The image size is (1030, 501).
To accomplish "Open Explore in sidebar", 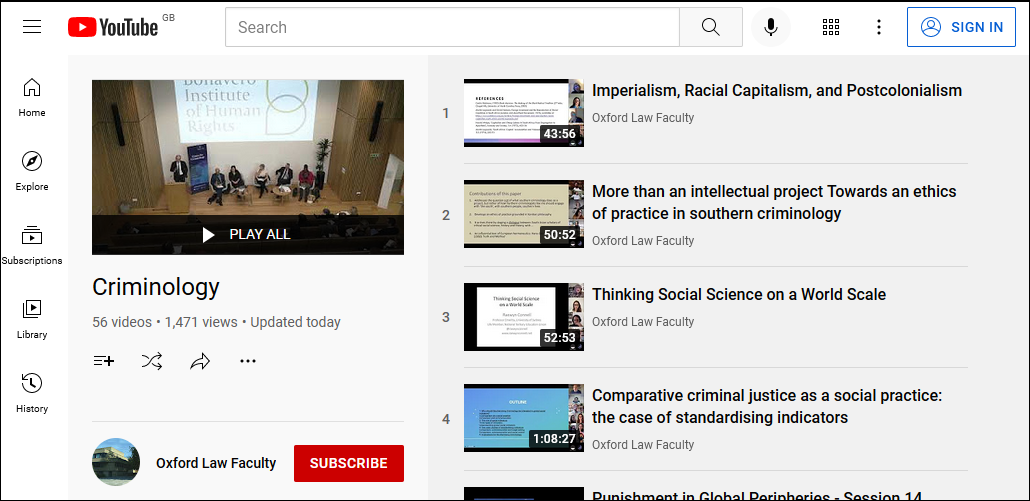I will click(32, 171).
